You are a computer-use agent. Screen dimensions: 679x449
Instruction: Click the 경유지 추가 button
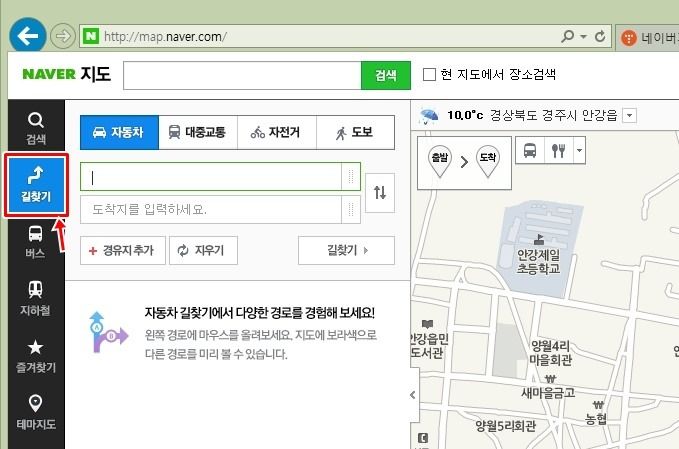pos(123,250)
